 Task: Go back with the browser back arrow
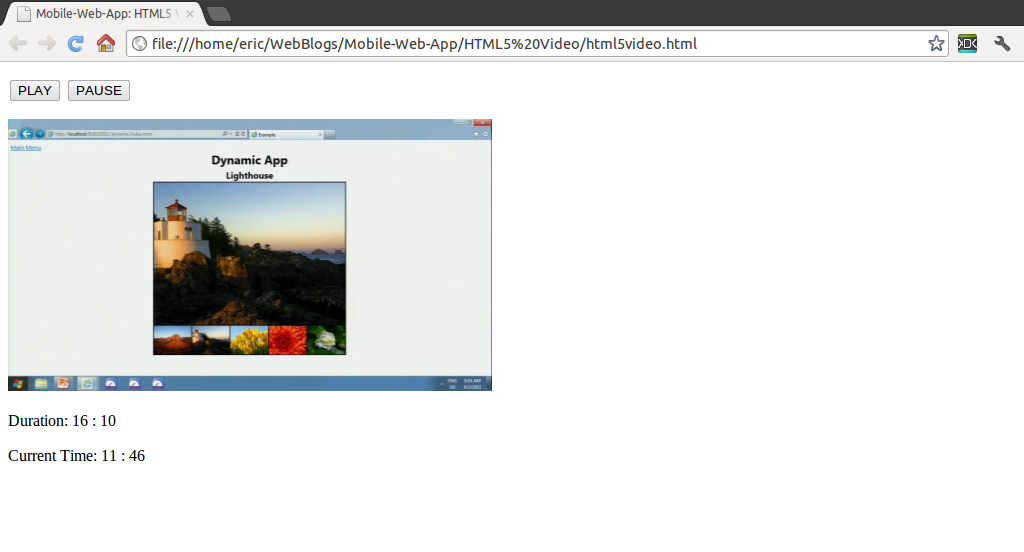coord(18,44)
